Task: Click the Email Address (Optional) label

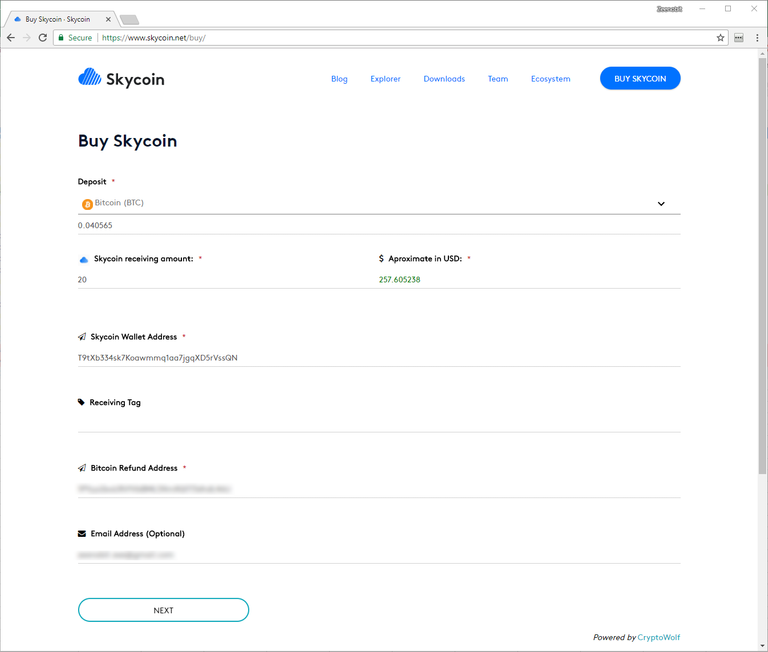Action: 138,534
